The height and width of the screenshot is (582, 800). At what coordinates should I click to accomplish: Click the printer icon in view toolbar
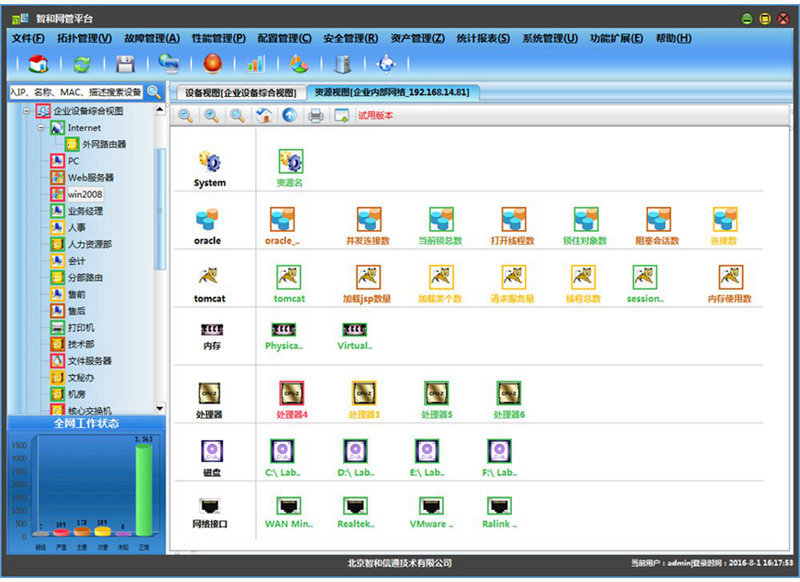tap(316, 116)
